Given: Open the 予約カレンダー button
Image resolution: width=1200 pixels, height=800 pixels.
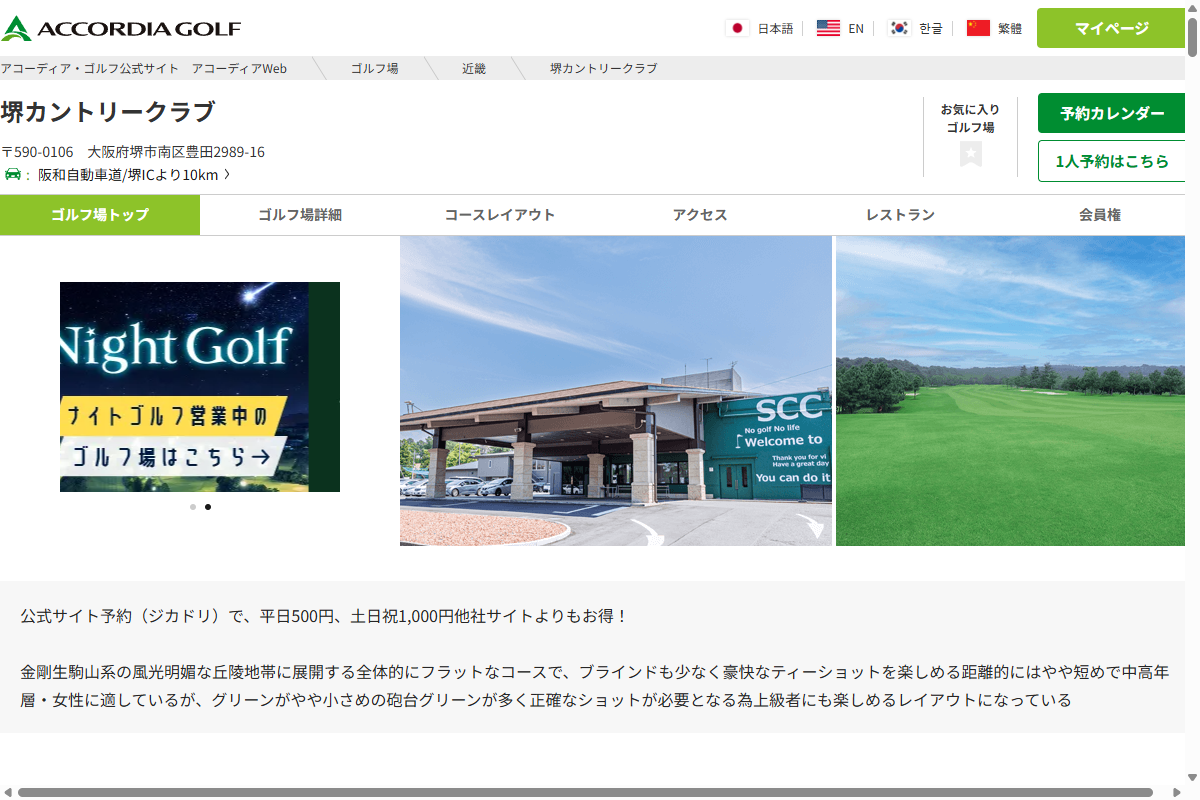Looking at the screenshot, I should (1112, 113).
